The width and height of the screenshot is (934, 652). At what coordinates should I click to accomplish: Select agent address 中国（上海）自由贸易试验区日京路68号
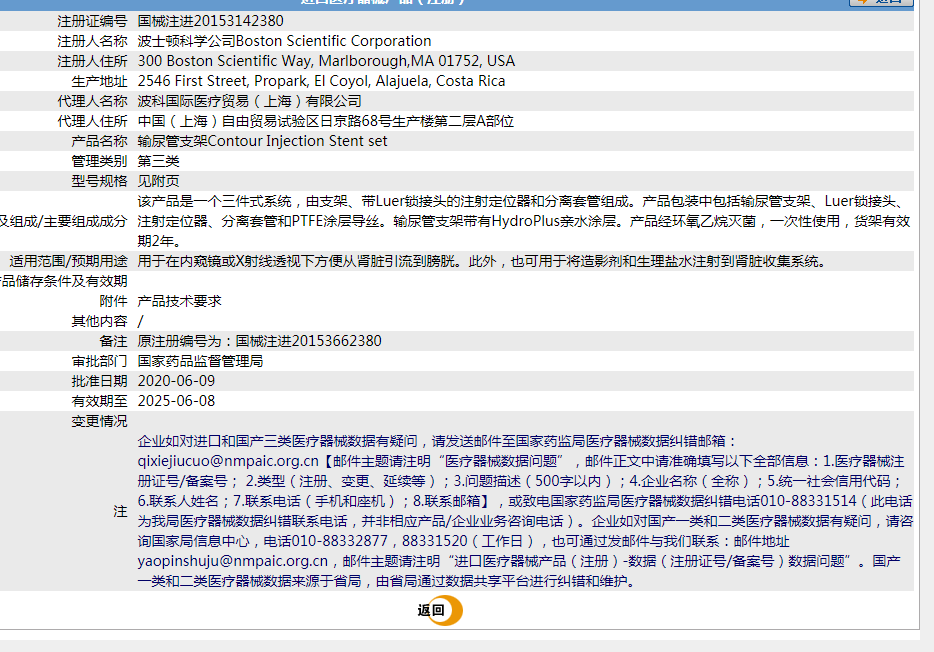325,121
